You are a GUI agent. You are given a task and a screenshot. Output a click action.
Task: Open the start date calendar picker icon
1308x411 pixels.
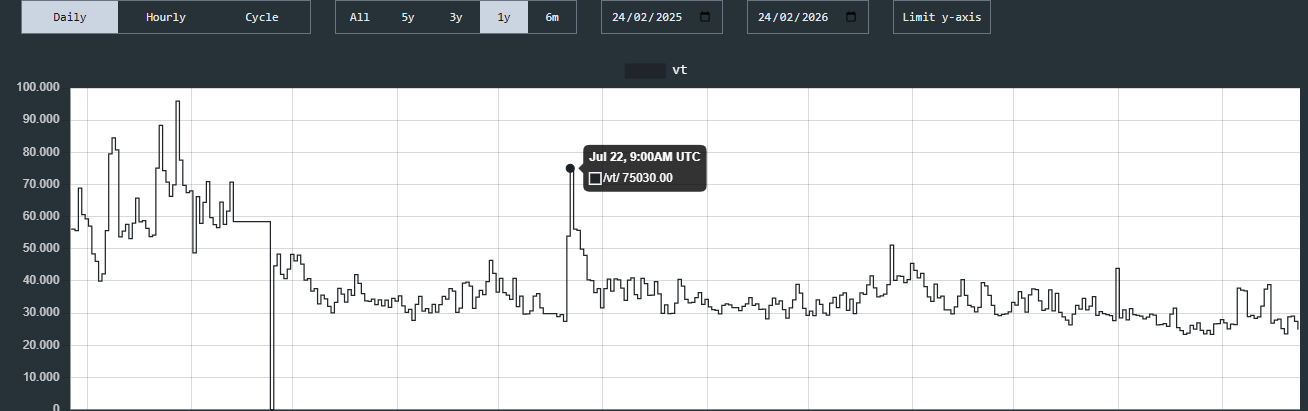point(705,17)
